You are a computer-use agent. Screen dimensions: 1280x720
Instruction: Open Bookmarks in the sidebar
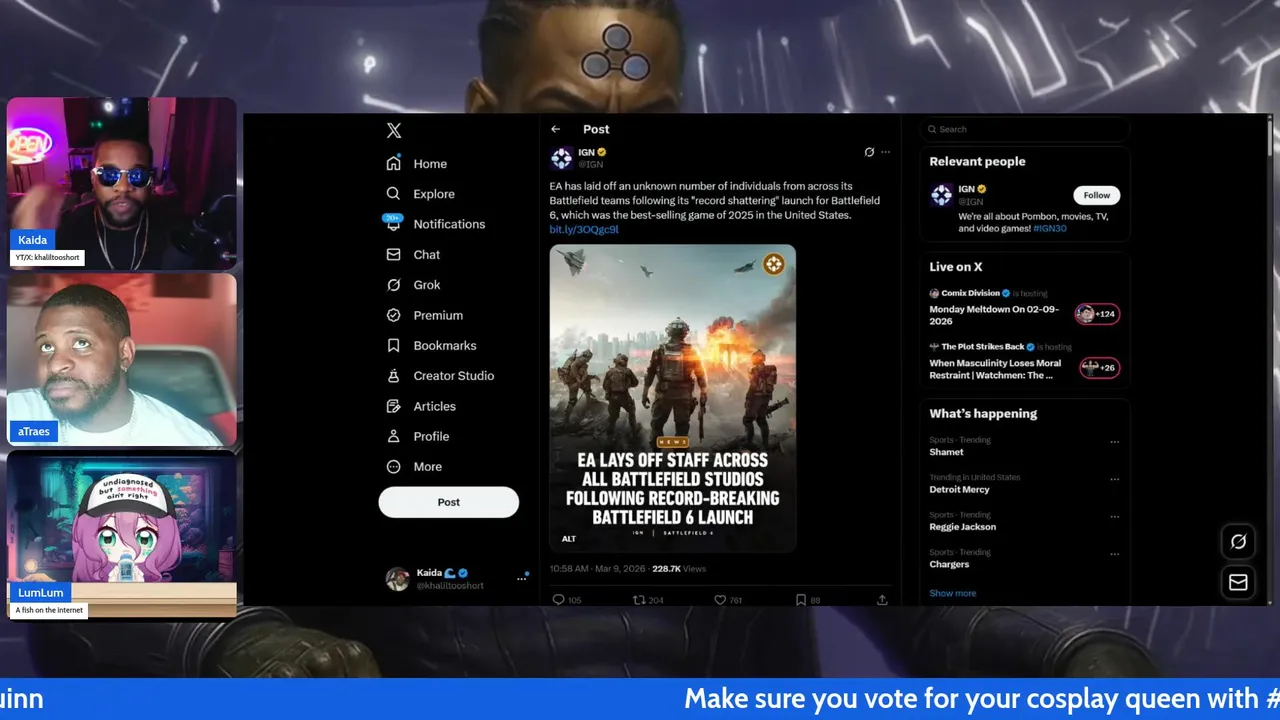pos(431,345)
